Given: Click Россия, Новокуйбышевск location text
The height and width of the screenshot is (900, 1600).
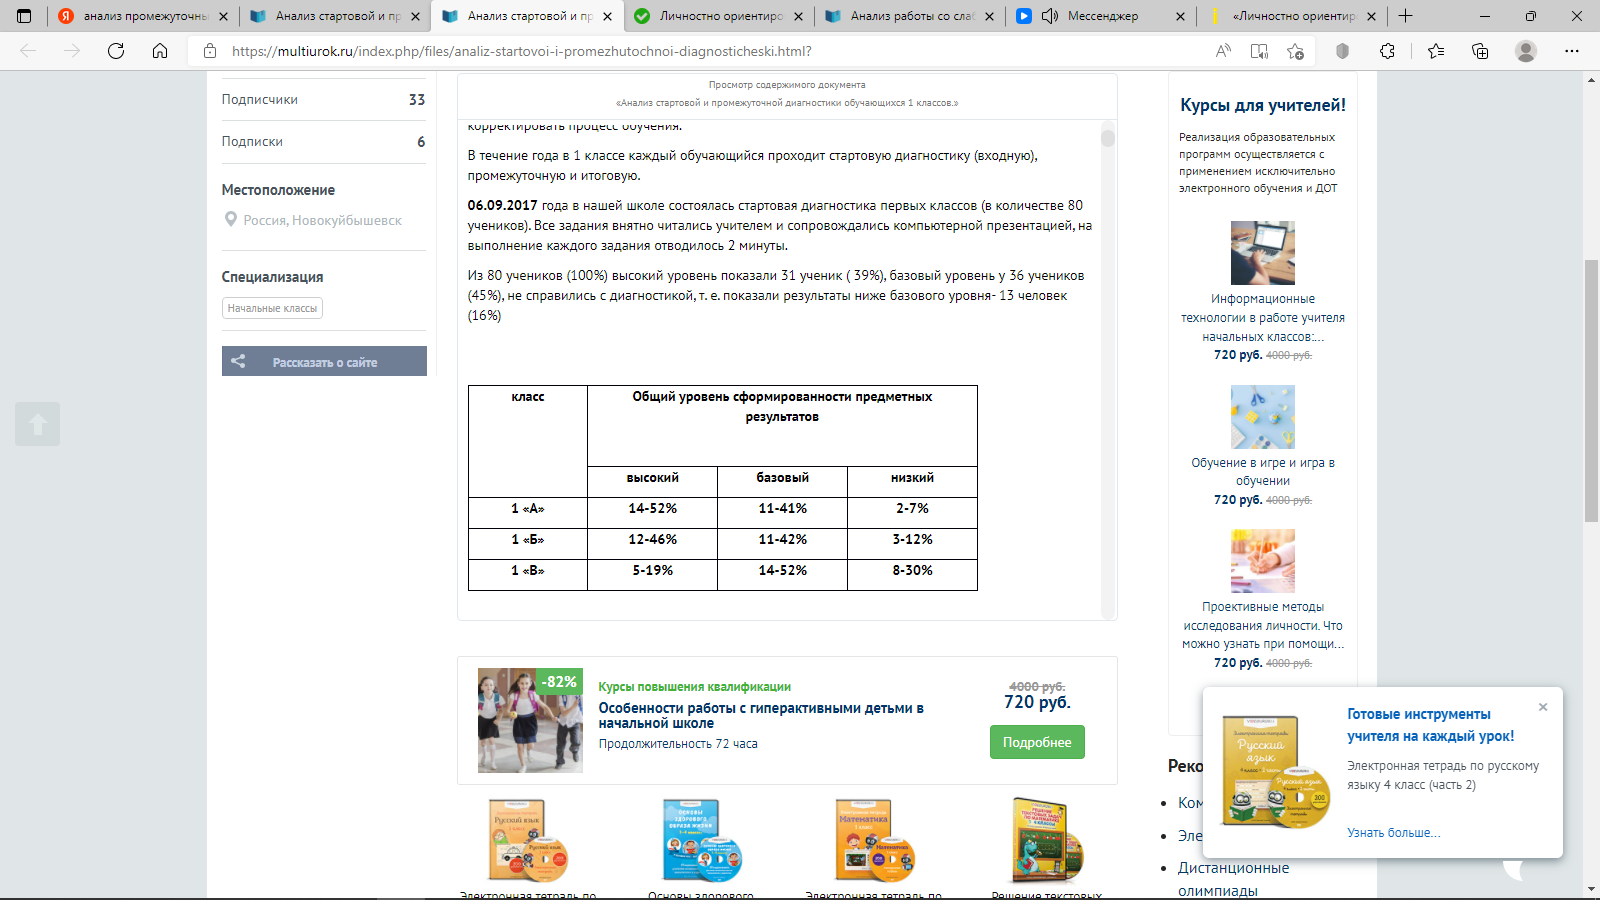Looking at the screenshot, I should 322,220.
